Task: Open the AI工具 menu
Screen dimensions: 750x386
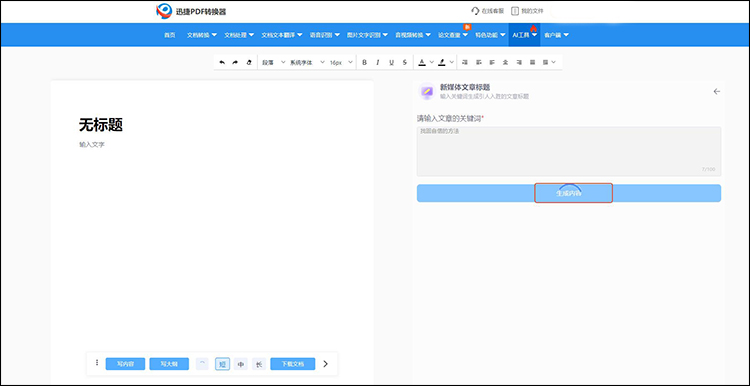Action: (x=524, y=35)
